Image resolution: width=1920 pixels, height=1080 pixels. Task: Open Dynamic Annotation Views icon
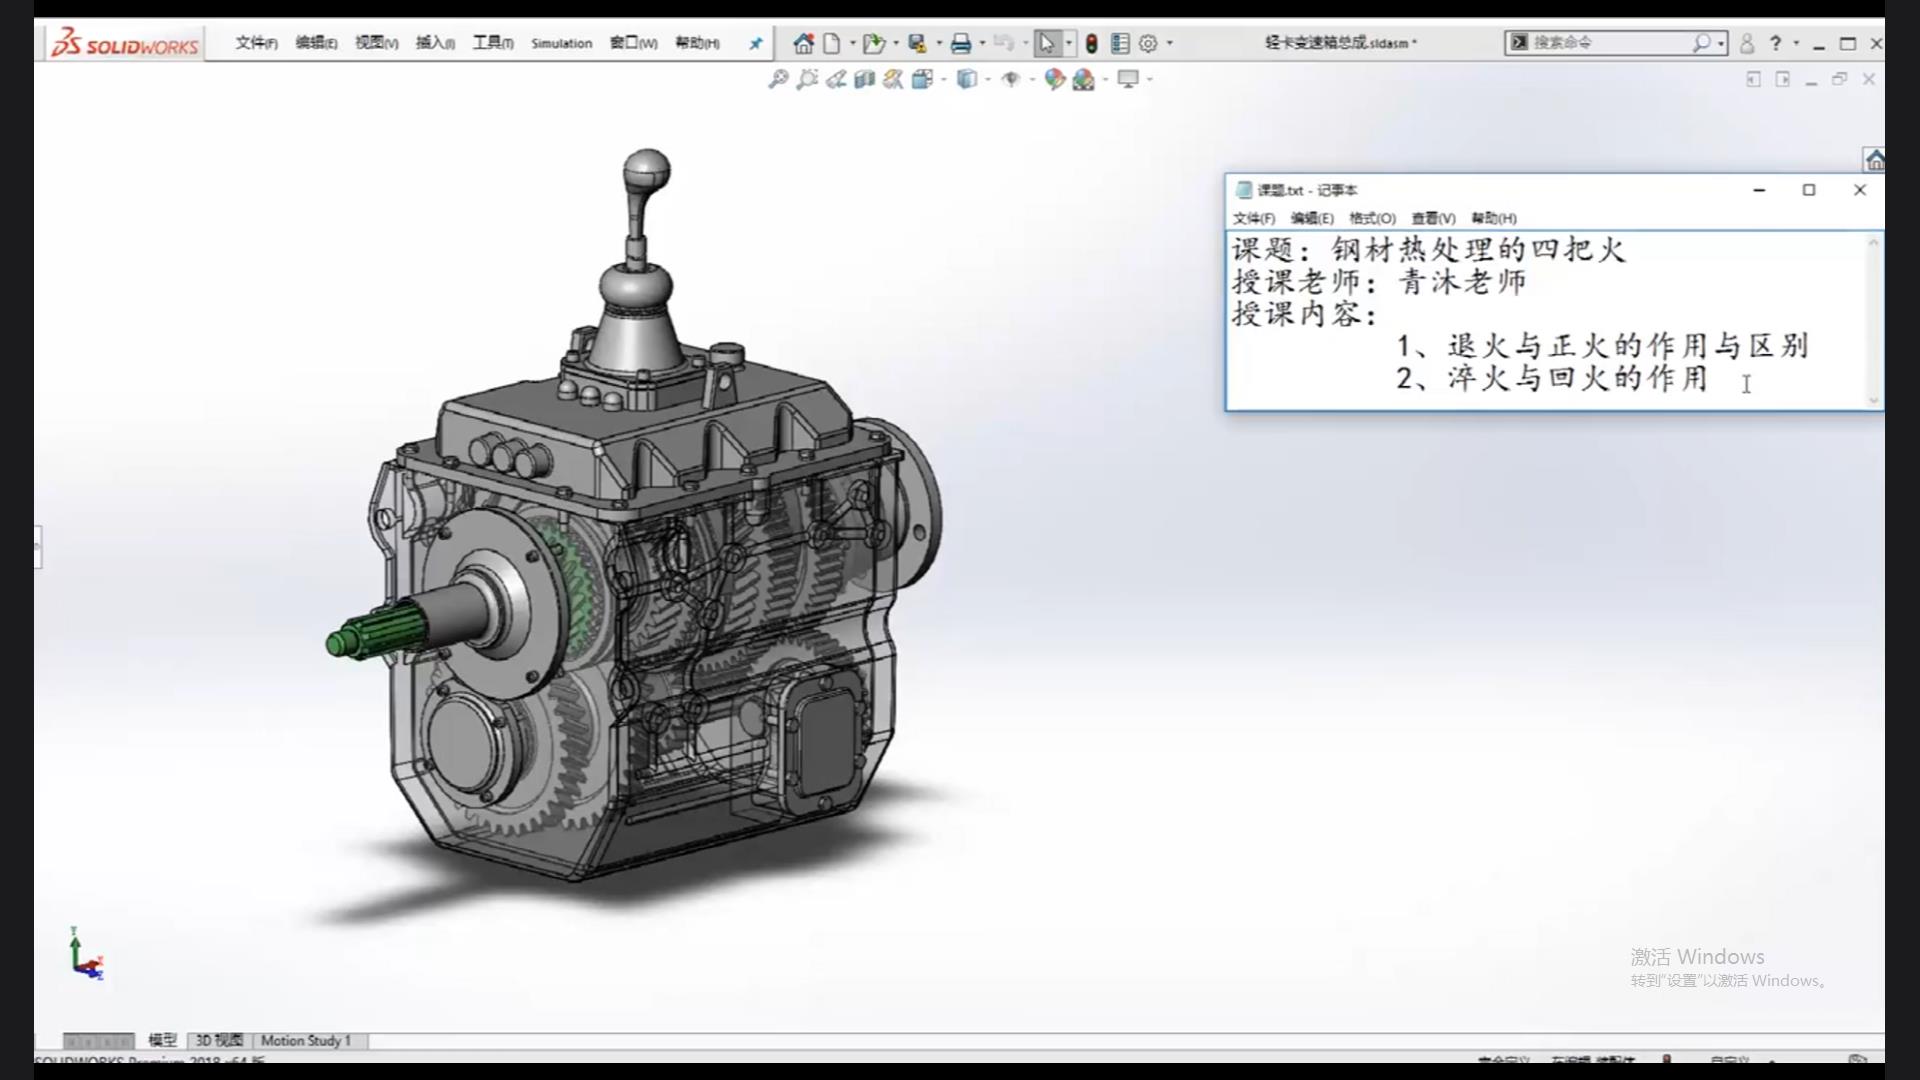(x=893, y=79)
